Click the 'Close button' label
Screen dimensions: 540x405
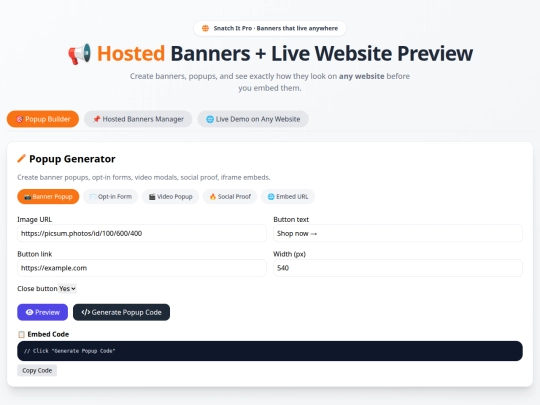(37, 289)
